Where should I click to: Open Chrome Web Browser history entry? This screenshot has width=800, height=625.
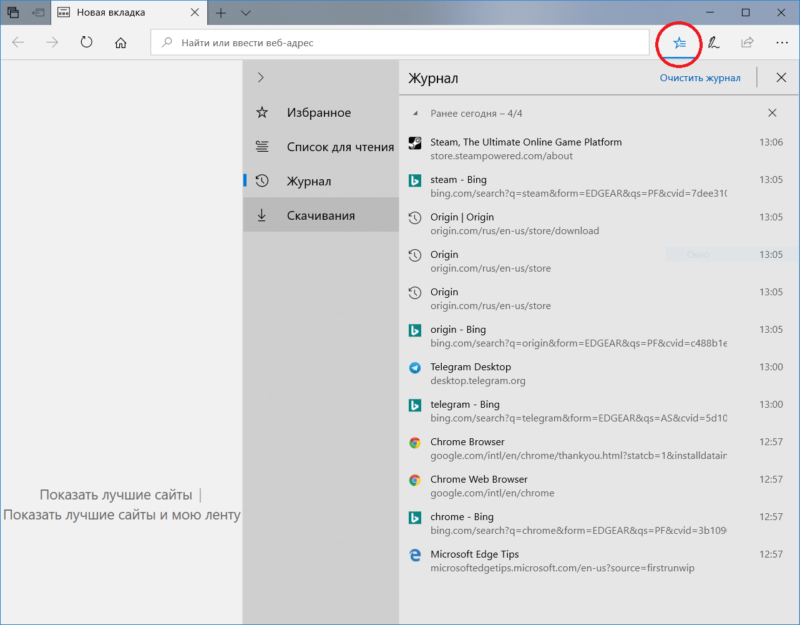pos(598,486)
